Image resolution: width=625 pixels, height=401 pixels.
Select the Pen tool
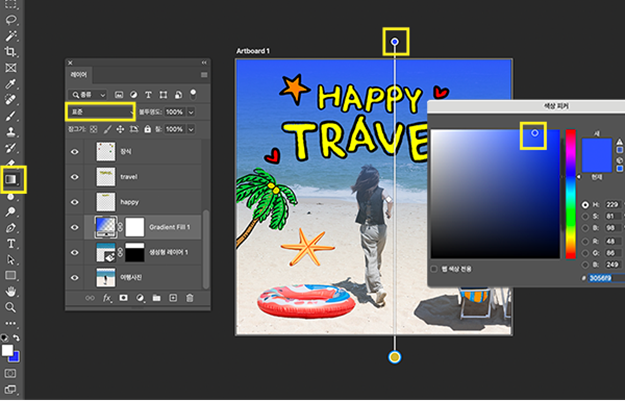(x=11, y=228)
